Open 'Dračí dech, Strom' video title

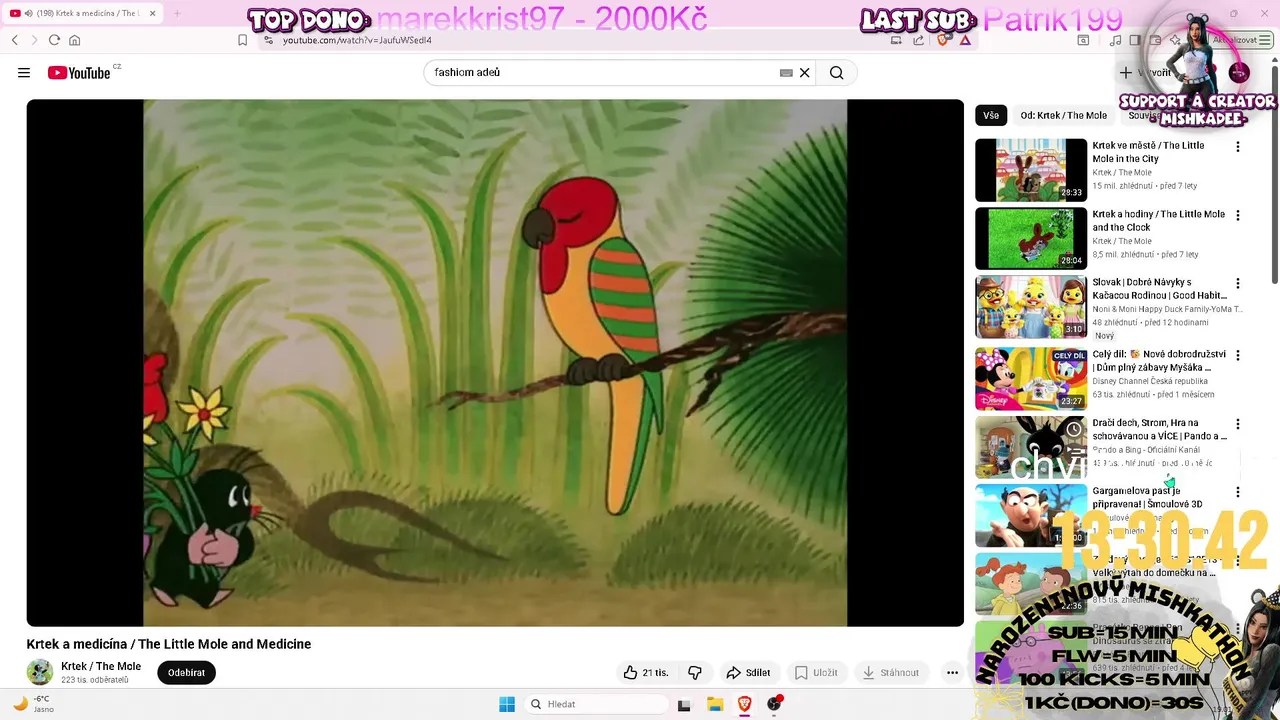(x=1159, y=429)
